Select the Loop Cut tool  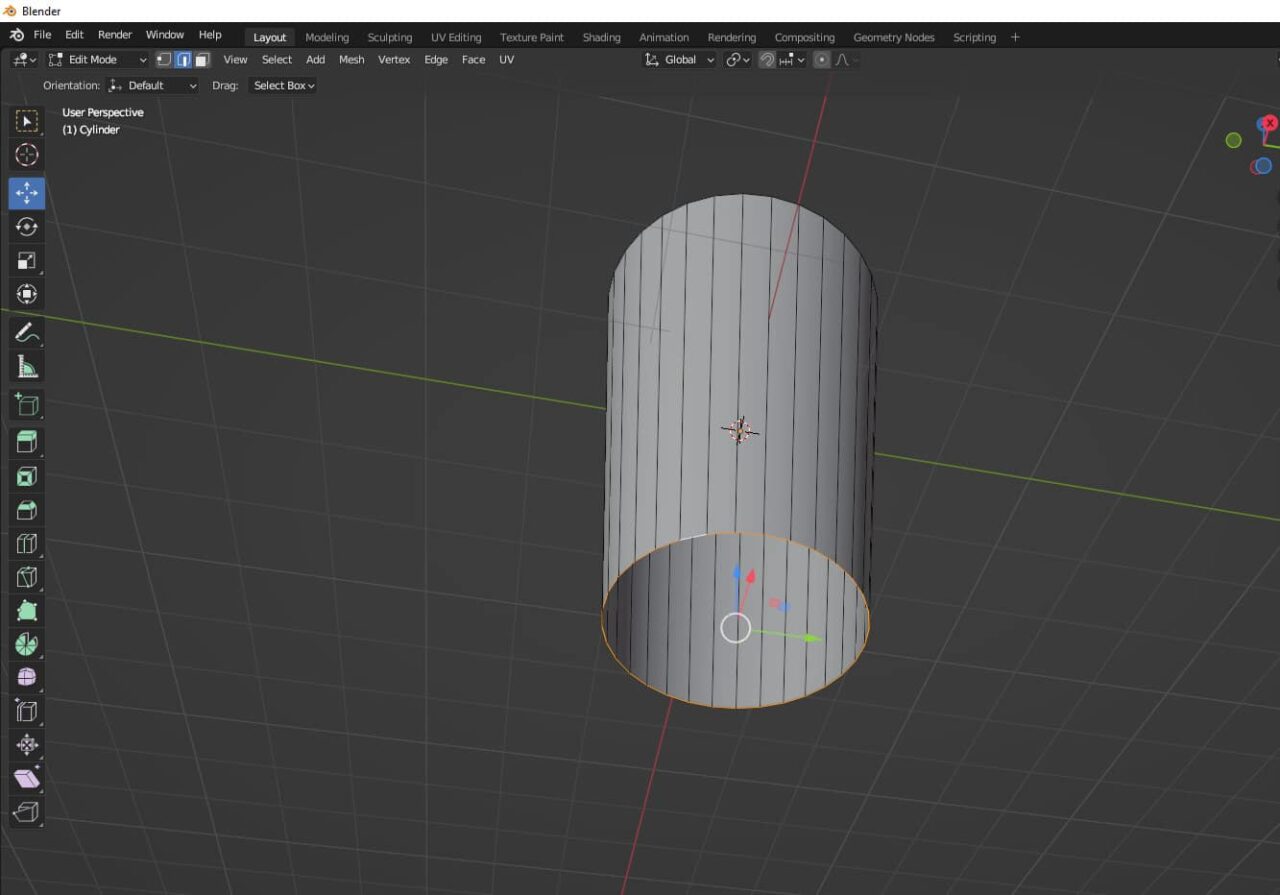tap(26, 543)
